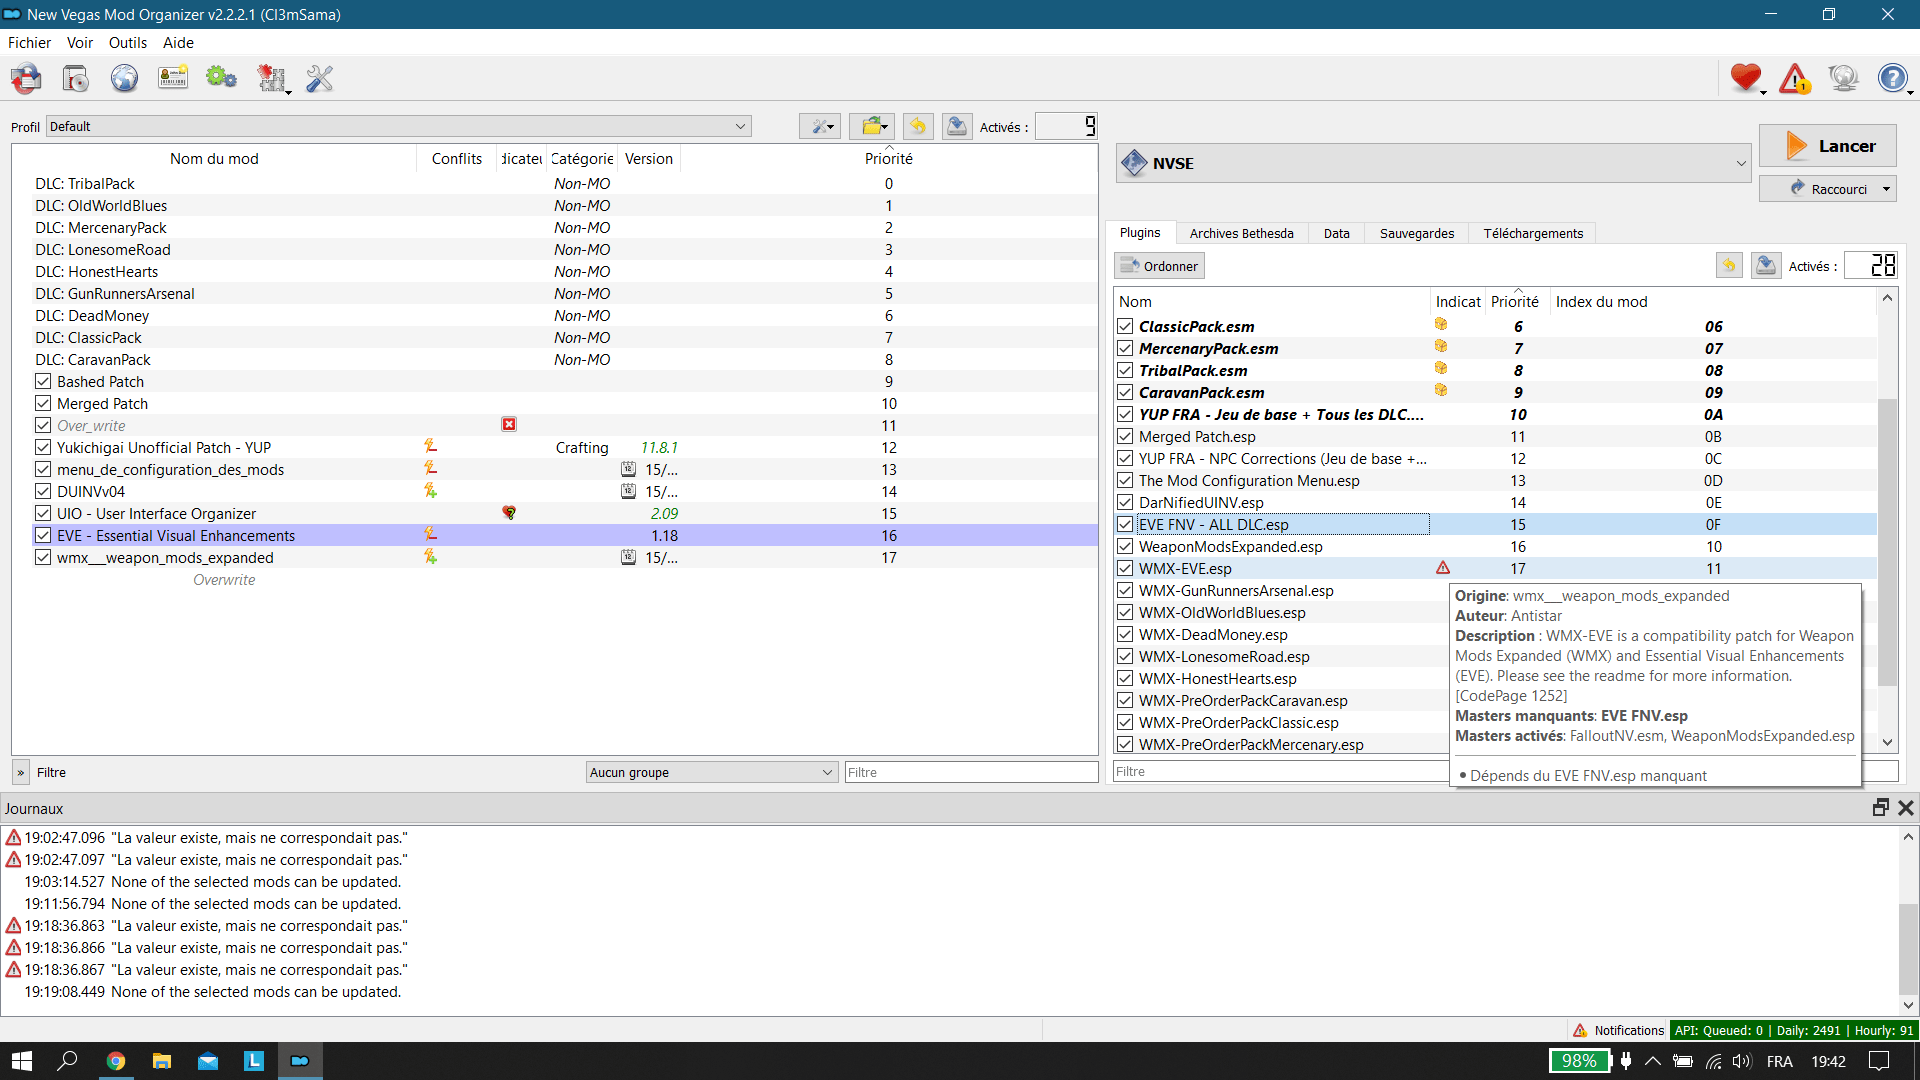Open the taskbar search icon
The width and height of the screenshot is (1920, 1080).
tap(68, 1061)
